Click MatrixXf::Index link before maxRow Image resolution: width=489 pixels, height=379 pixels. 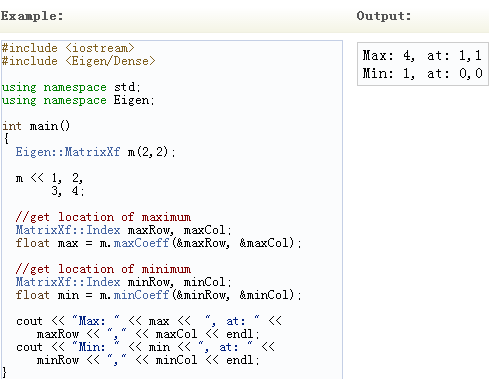coord(68,230)
